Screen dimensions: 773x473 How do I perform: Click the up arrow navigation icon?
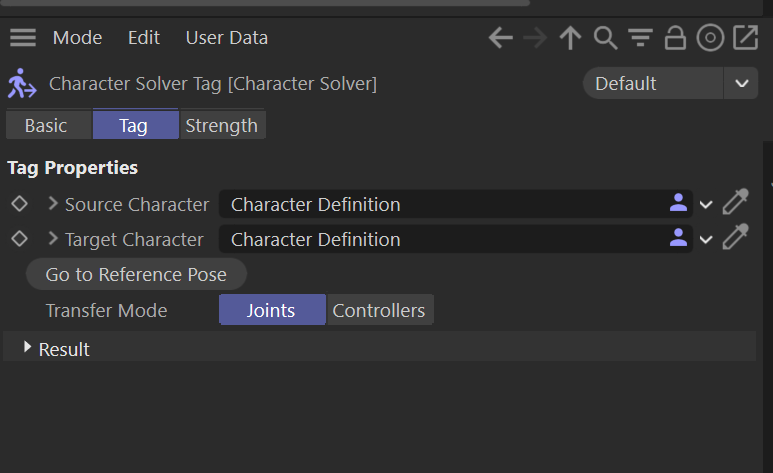(x=570, y=38)
